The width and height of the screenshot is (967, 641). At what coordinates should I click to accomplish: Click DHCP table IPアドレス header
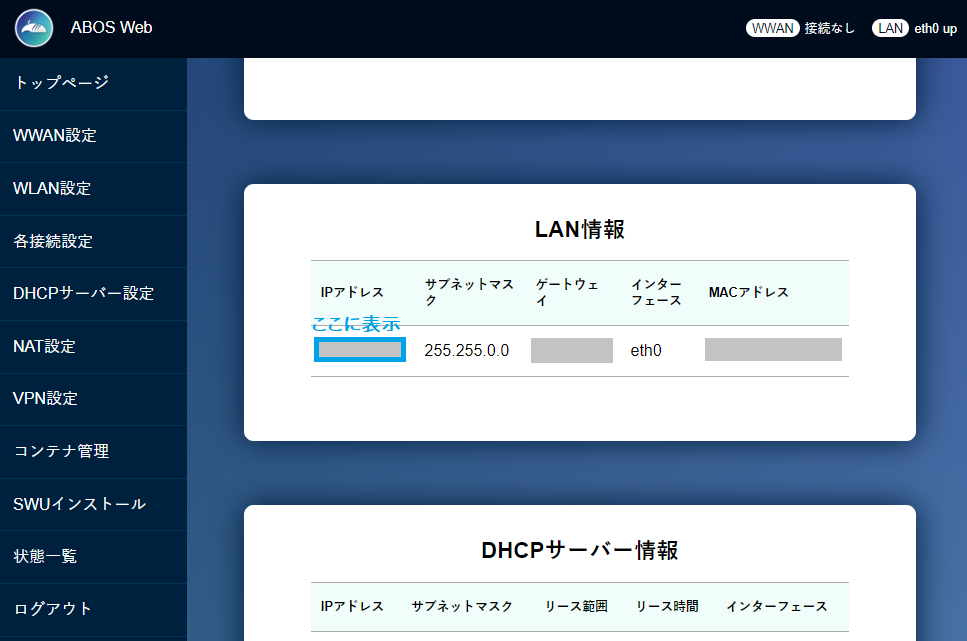coord(352,606)
